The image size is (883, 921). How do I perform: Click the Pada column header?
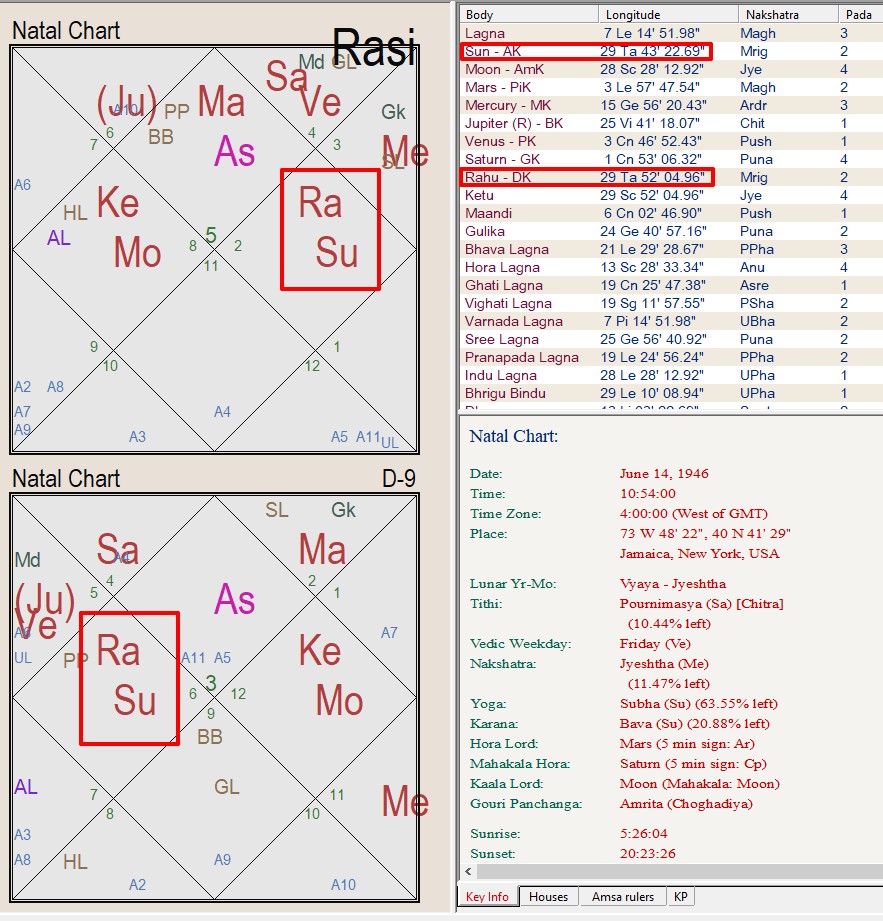861,14
